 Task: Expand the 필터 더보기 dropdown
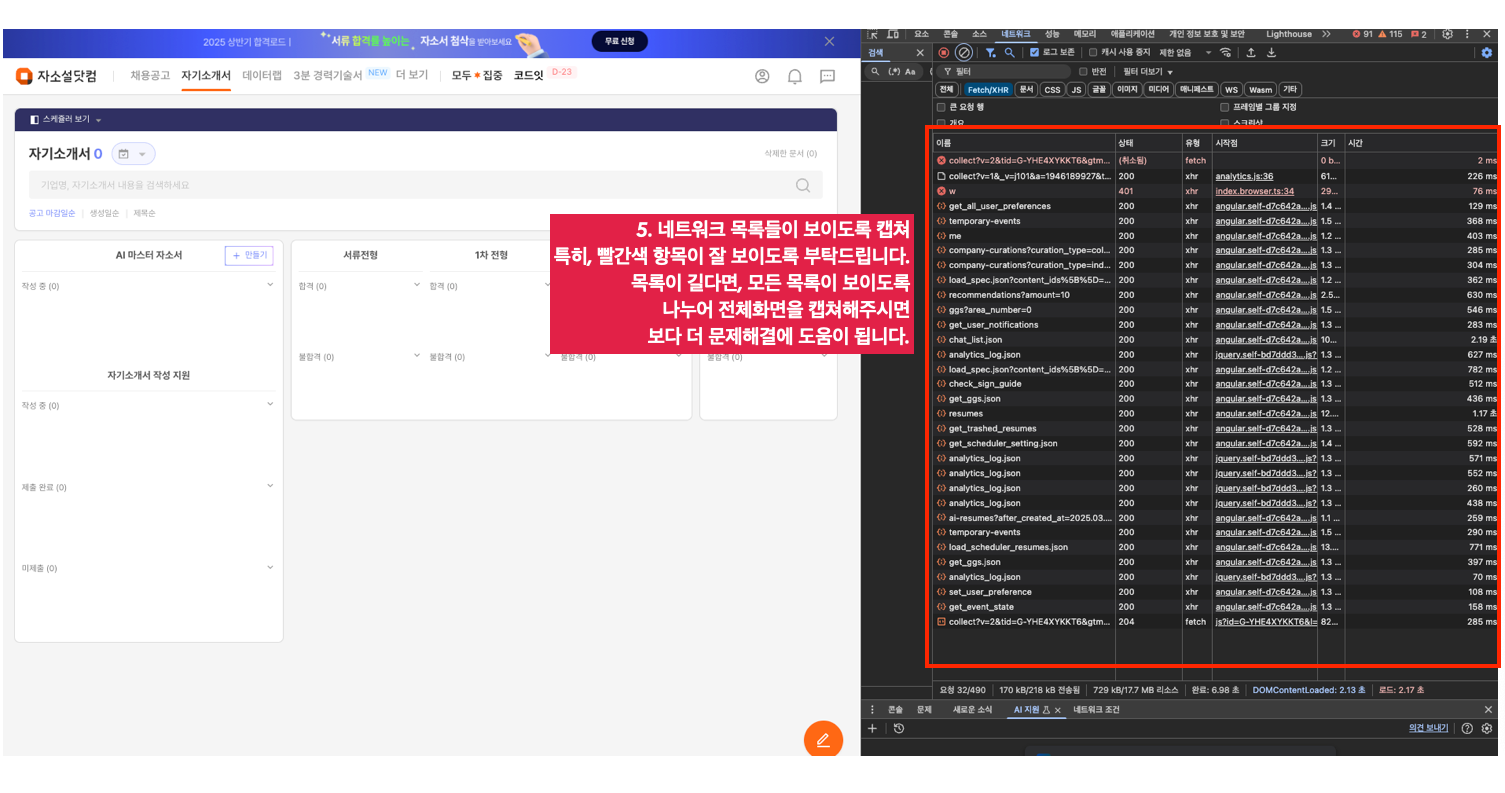tap(1147, 72)
